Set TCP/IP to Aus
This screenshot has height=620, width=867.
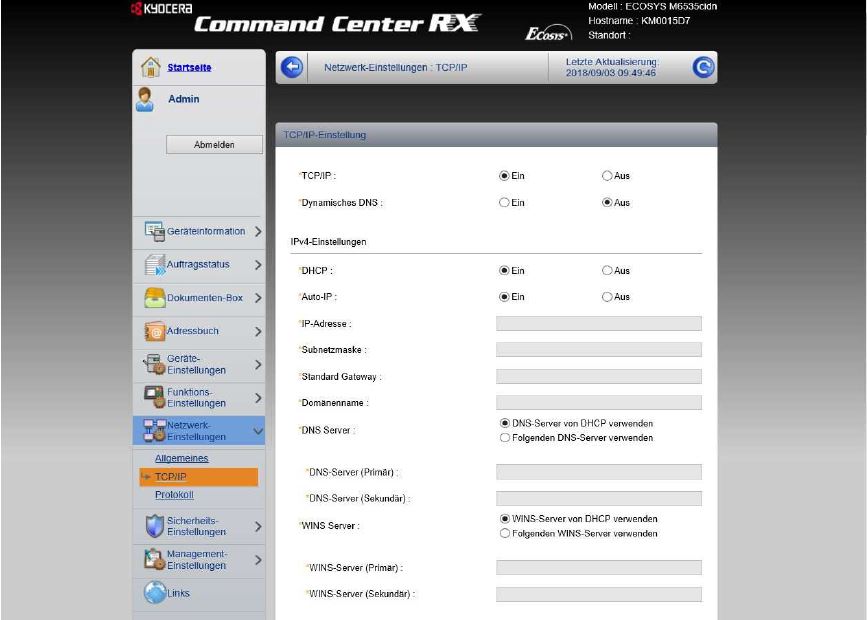click(607, 176)
